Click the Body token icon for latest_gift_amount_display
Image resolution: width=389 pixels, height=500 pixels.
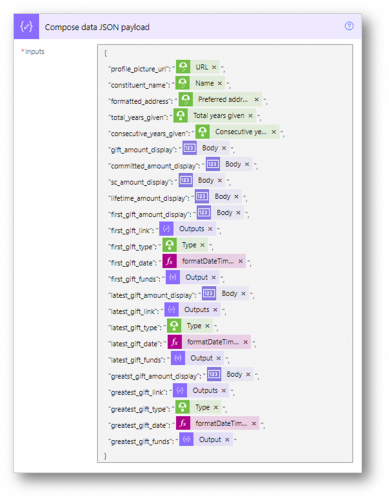tap(209, 293)
